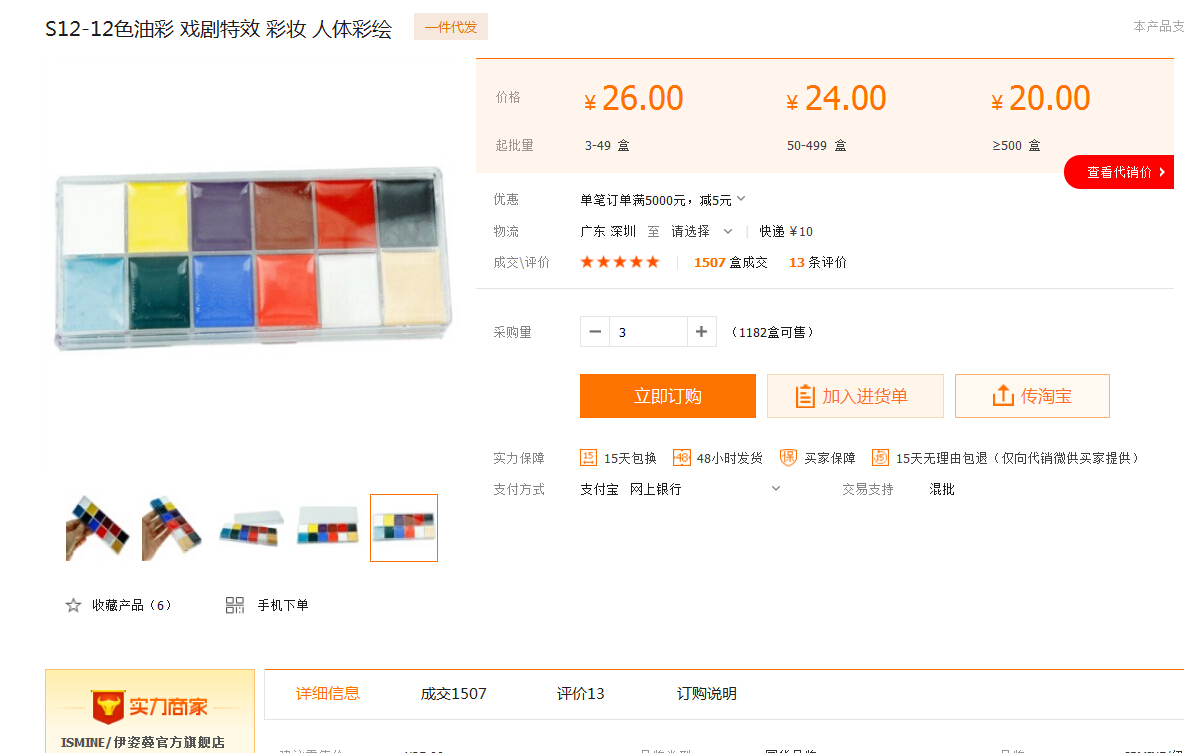
Task: Decrease quantity with the minus button
Action: pyautogui.click(x=595, y=332)
